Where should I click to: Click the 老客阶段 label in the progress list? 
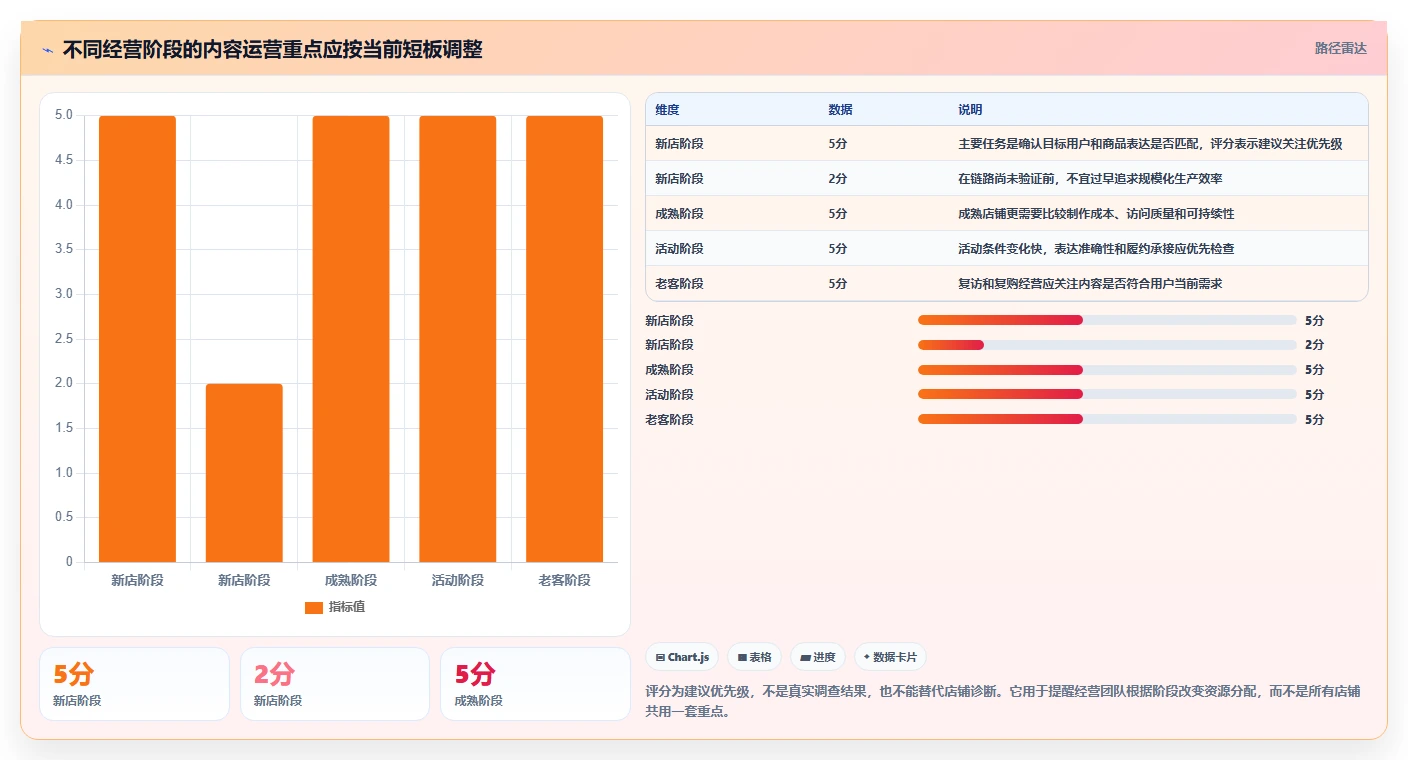click(x=669, y=420)
